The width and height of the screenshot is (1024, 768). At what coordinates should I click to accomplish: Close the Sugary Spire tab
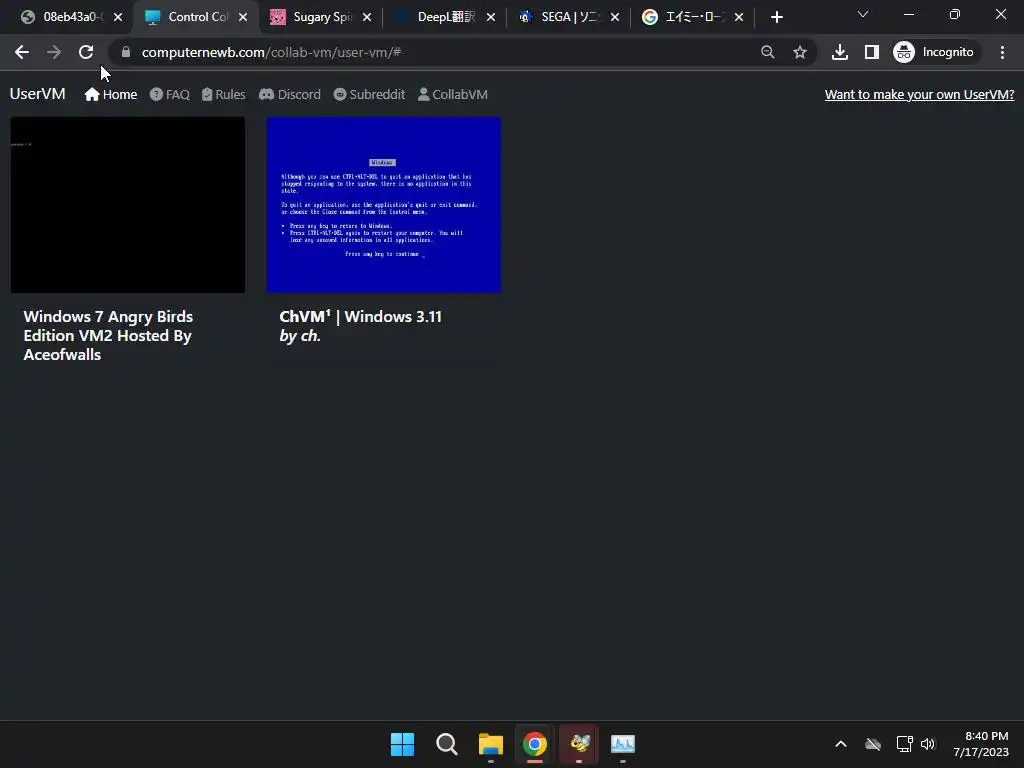(367, 17)
